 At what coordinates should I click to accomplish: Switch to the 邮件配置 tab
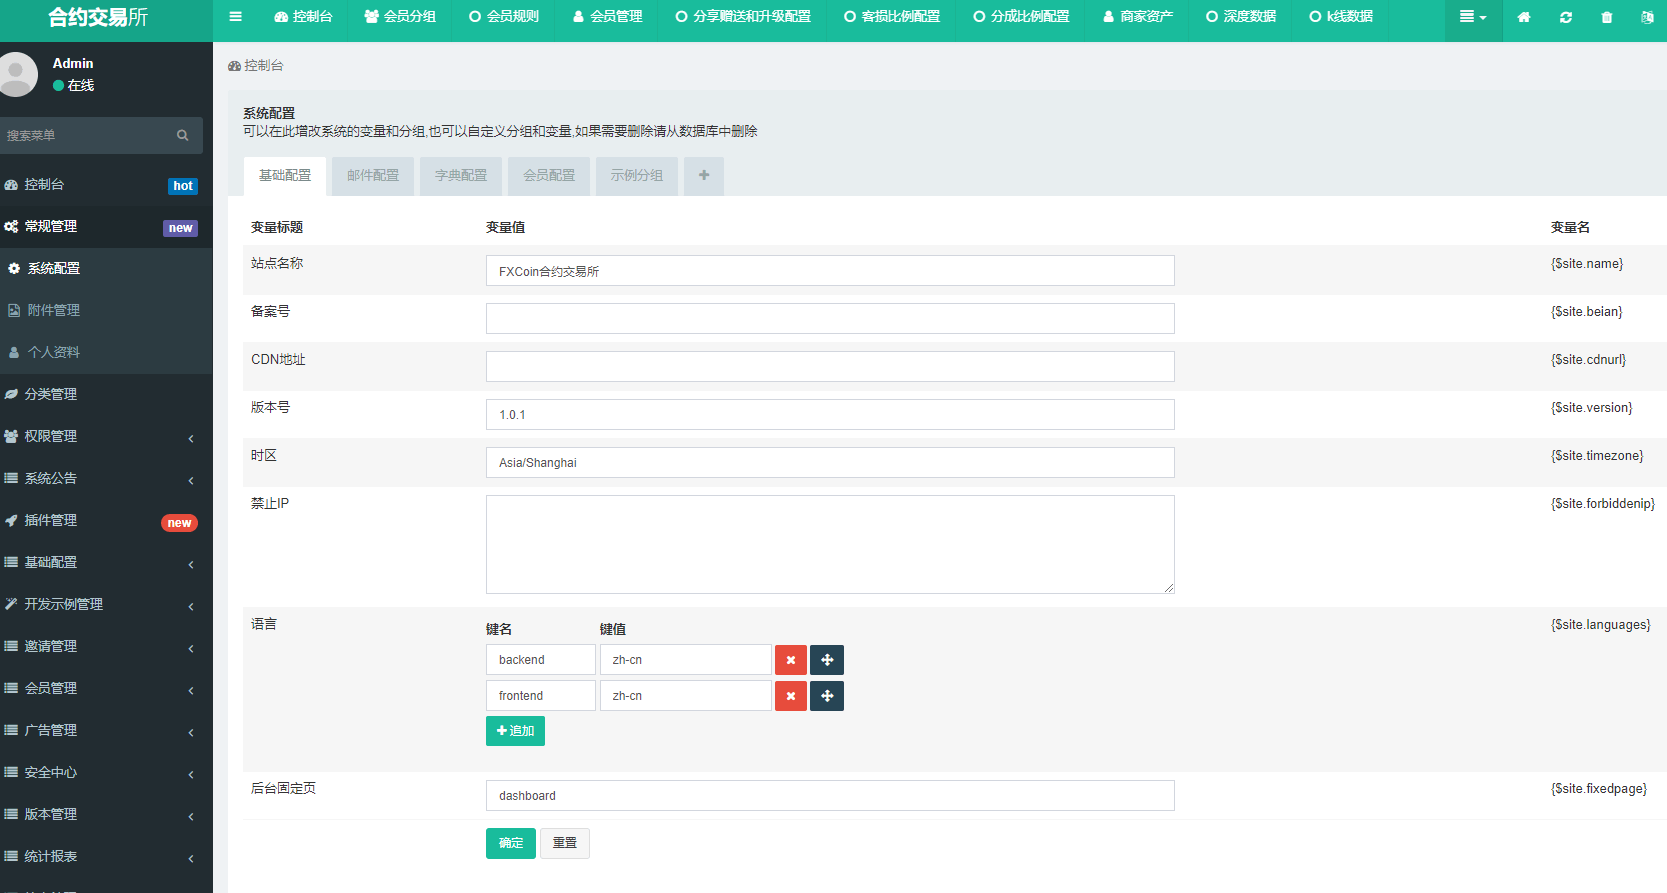click(x=373, y=175)
